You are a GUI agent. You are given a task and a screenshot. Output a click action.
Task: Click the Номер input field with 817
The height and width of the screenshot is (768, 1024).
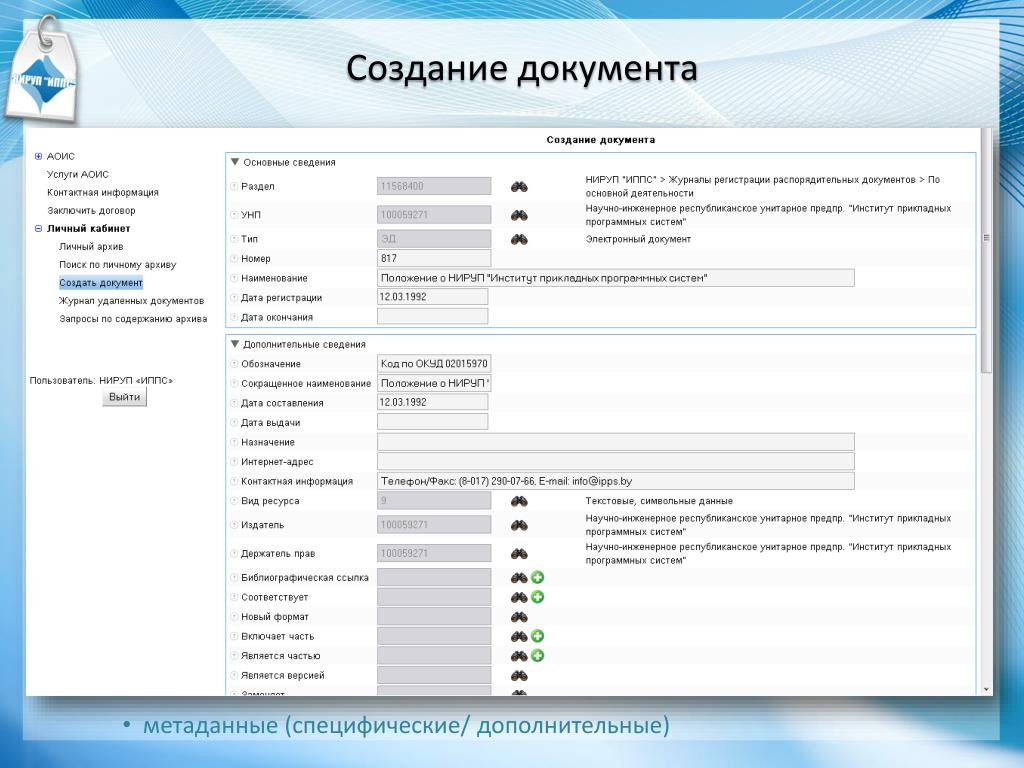434,258
